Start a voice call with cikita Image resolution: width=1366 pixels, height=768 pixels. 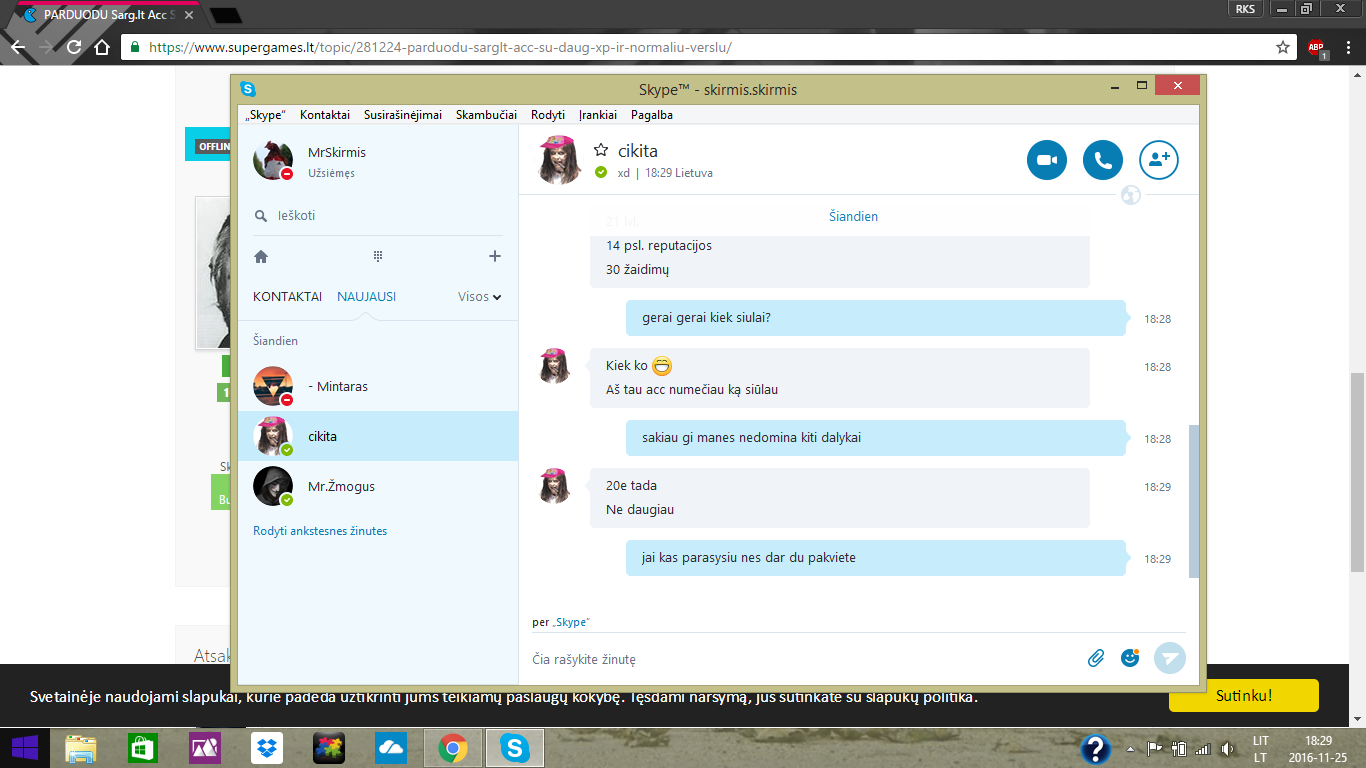tap(1103, 160)
